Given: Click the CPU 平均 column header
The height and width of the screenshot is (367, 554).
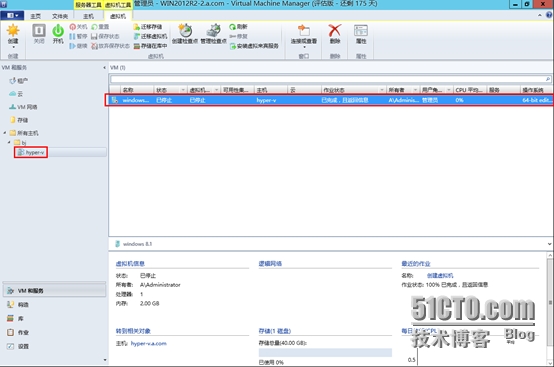Looking at the screenshot, I should pyautogui.click(x=470, y=90).
